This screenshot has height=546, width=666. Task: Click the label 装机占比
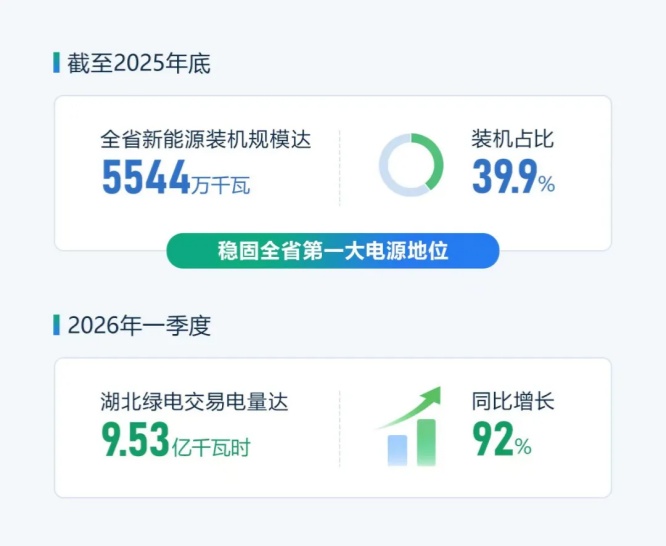click(x=513, y=139)
